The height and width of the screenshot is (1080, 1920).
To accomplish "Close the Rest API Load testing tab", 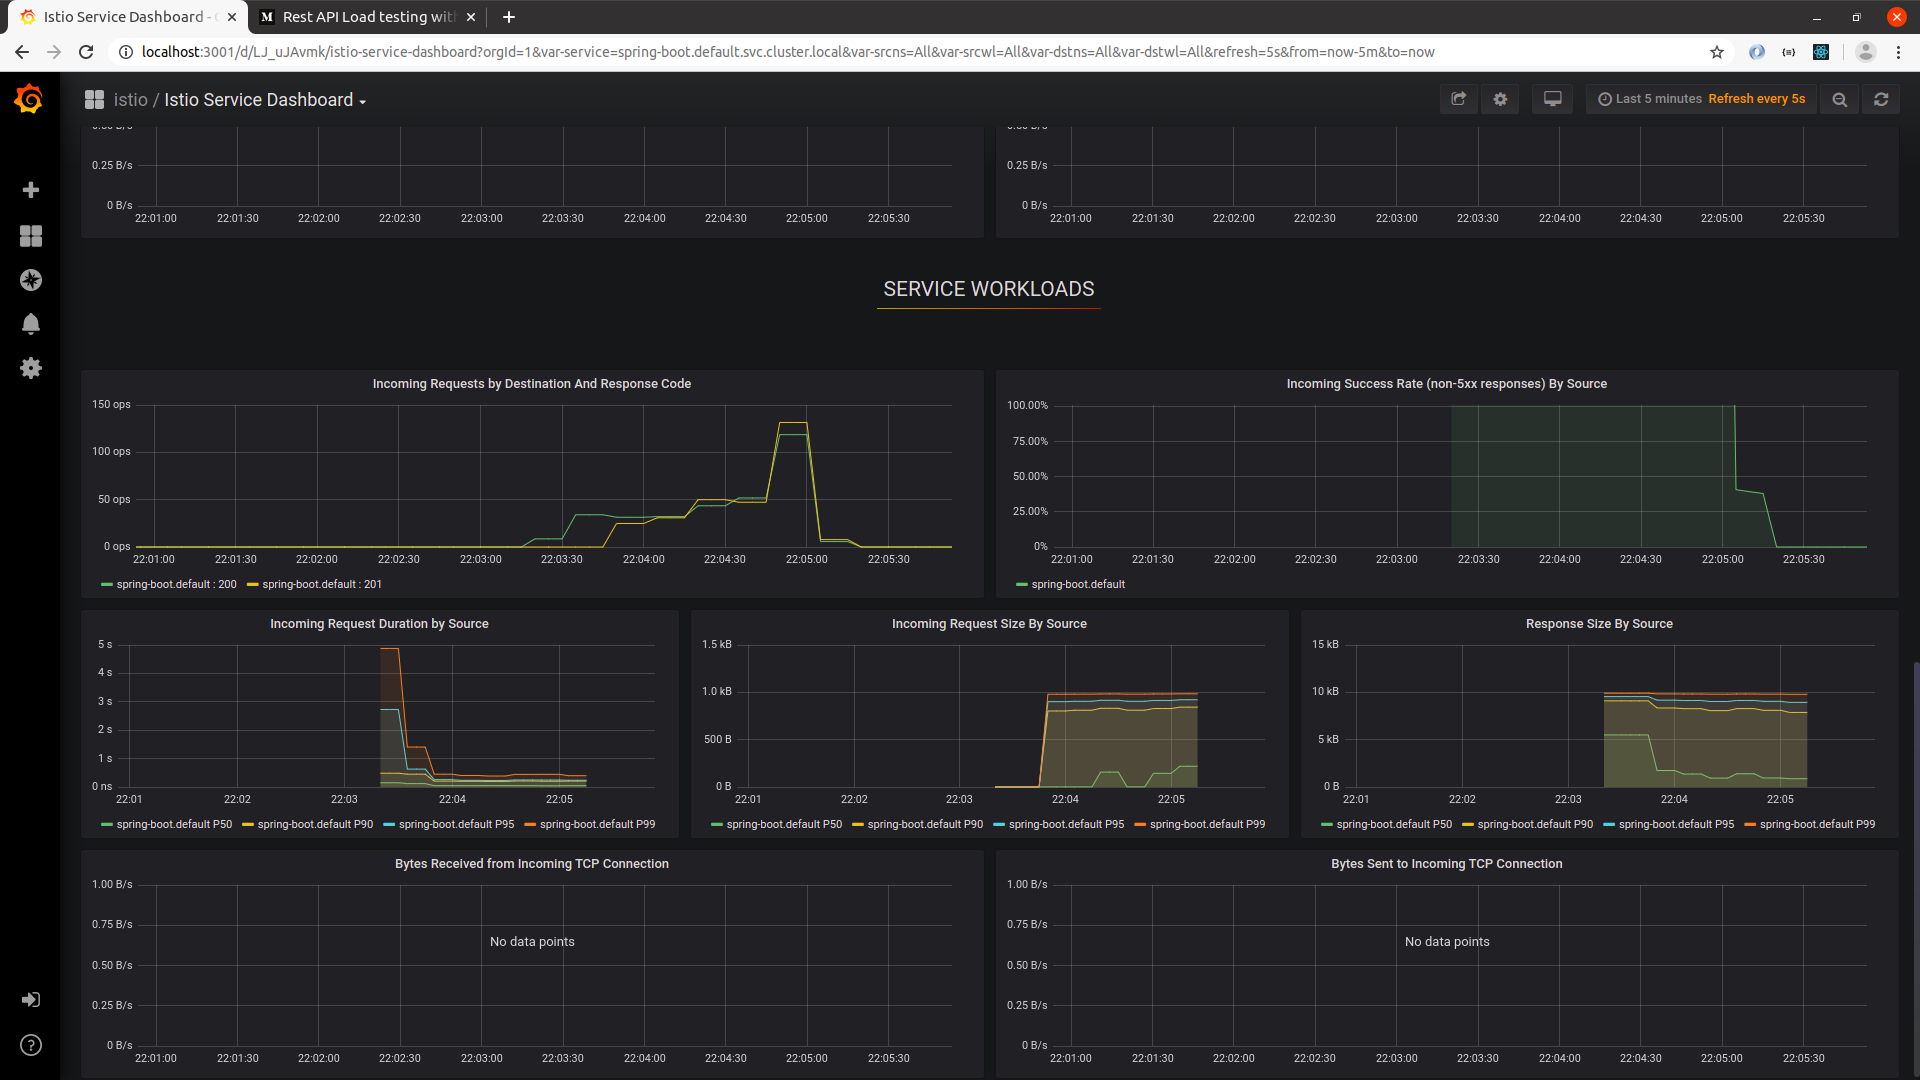I will tap(471, 17).
